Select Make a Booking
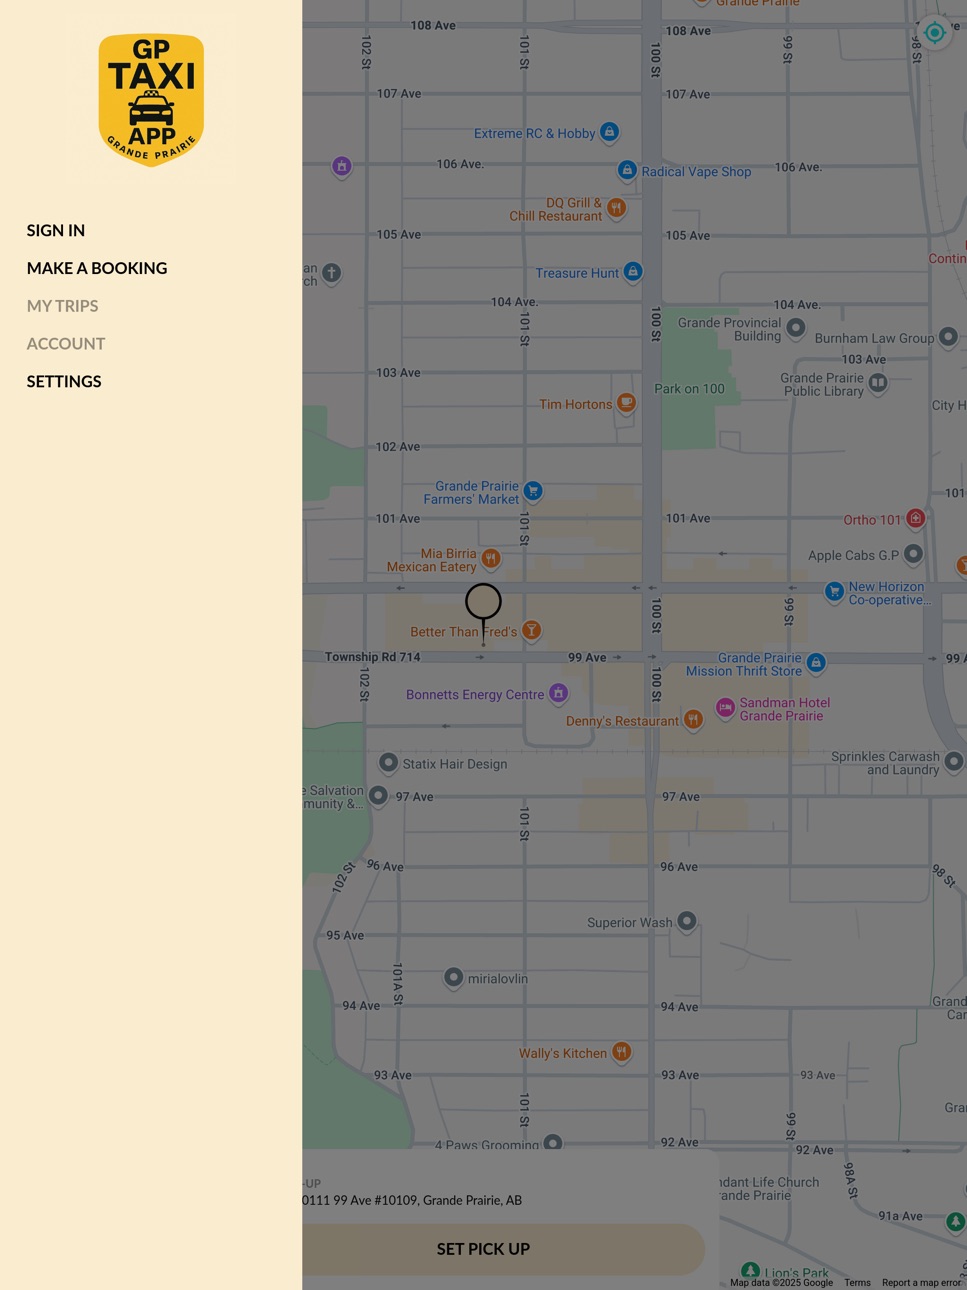The height and width of the screenshot is (1290, 967). pyautogui.click(x=97, y=268)
